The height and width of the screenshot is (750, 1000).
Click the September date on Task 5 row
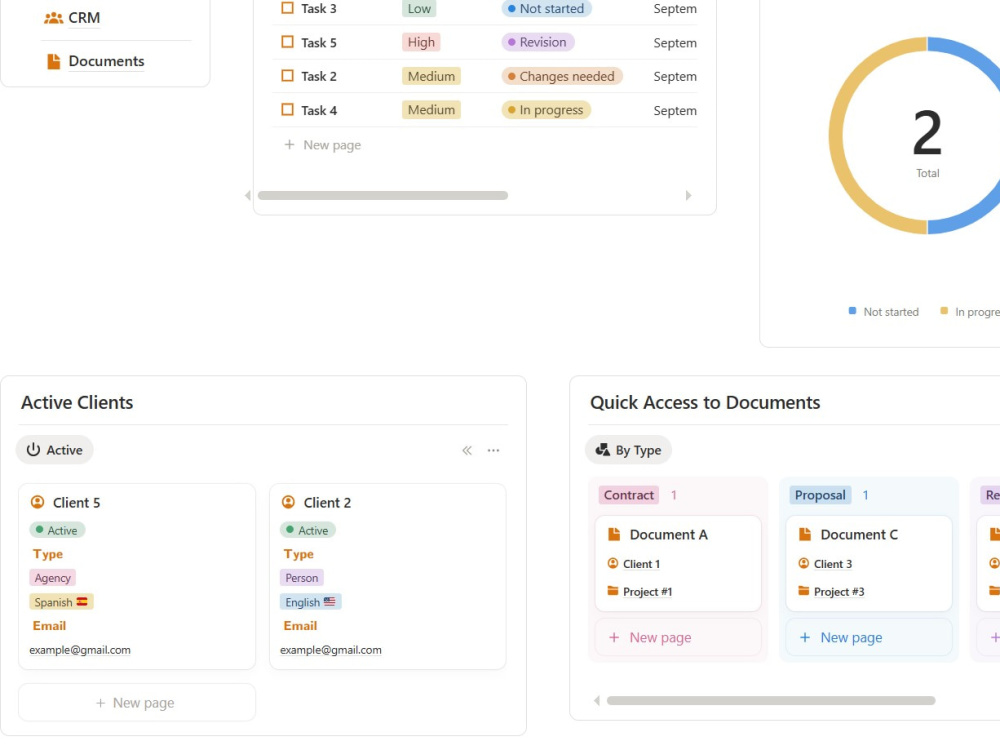tap(675, 43)
